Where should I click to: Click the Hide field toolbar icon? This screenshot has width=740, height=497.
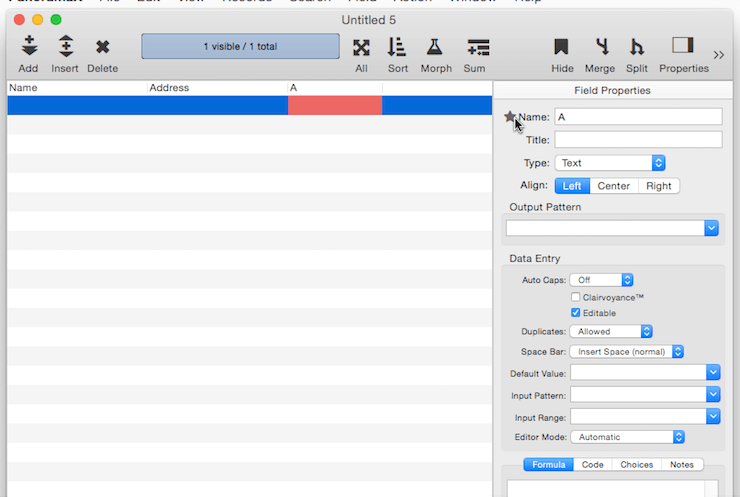561,47
